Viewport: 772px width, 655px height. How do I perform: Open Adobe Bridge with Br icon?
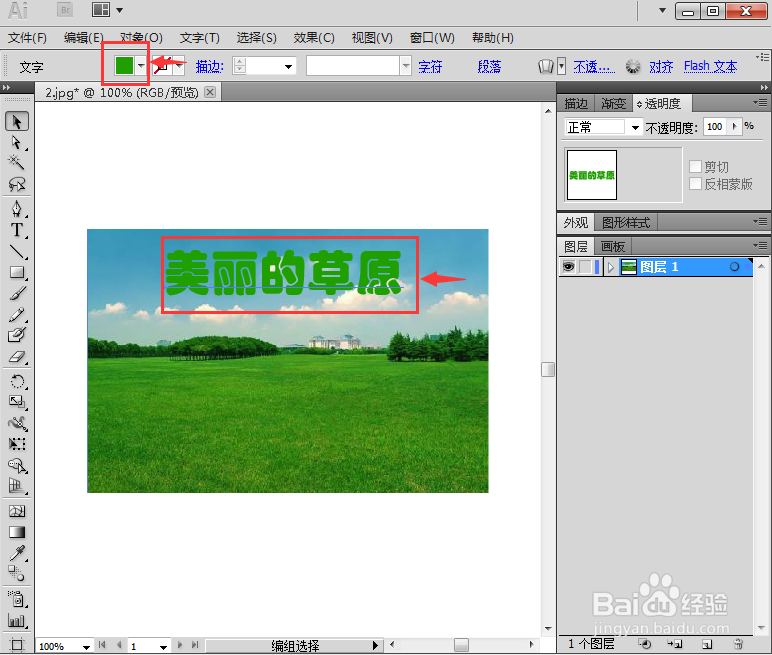click(65, 10)
